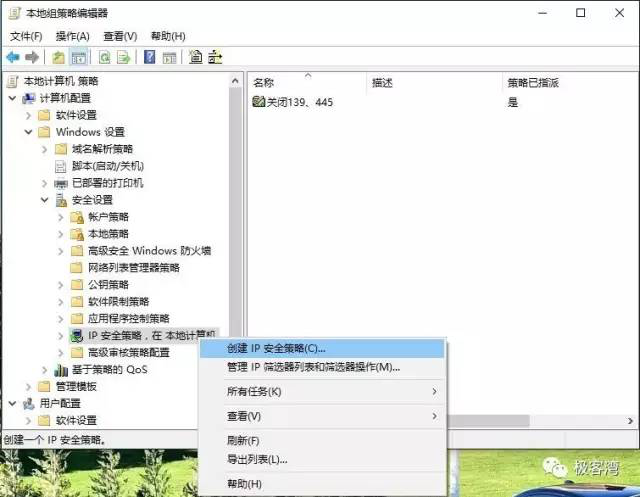
Task: Click the Up one level folder icon
Action: tap(59, 57)
